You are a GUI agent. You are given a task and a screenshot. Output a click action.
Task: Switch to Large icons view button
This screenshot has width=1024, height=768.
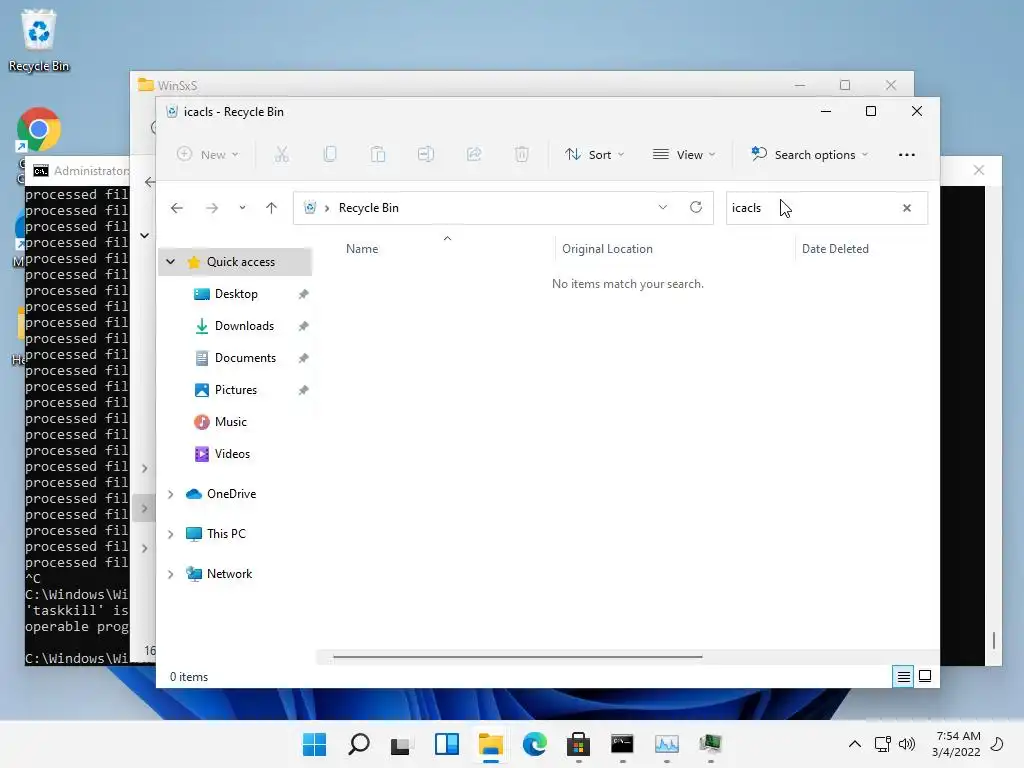(925, 677)
